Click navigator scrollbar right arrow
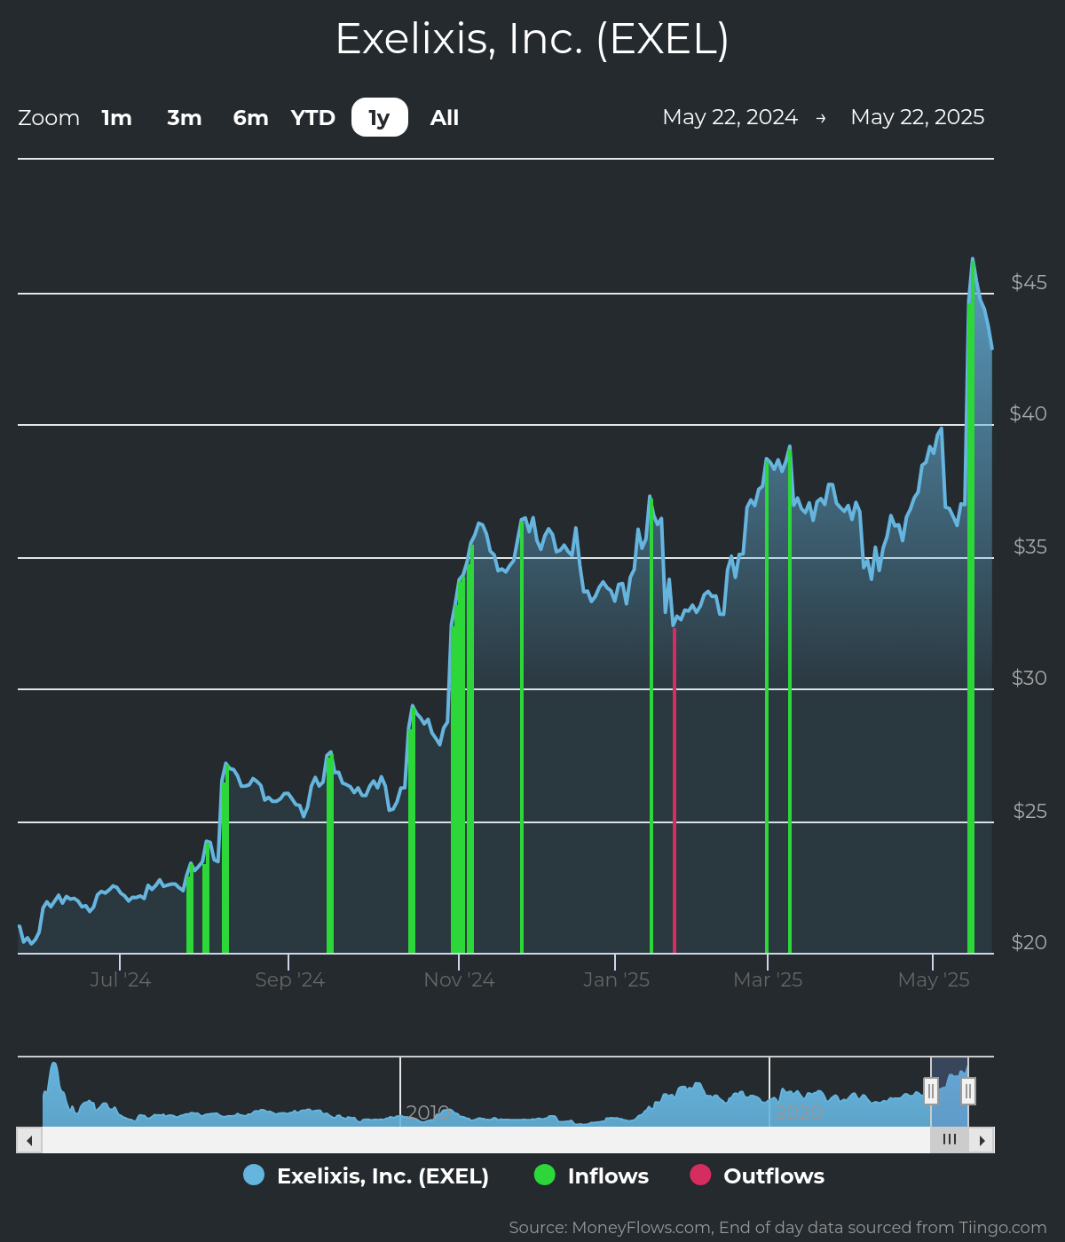The height and width of the screenshot is (1242, 1065). pyautogui.click(x=982, y=1140)
